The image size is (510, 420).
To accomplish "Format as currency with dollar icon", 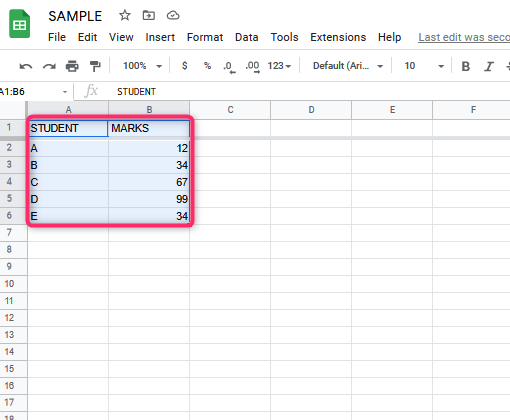I will (x=184, y=66).
